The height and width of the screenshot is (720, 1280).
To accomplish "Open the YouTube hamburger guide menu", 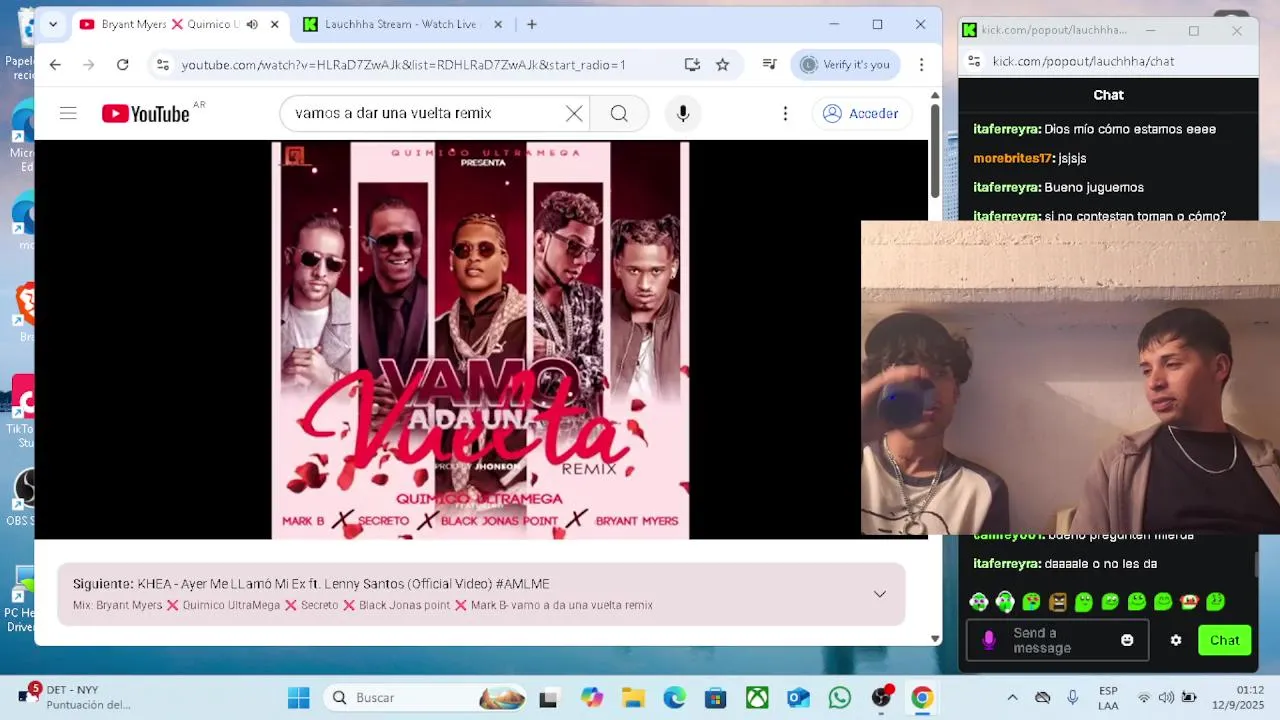I will (68, 113).
